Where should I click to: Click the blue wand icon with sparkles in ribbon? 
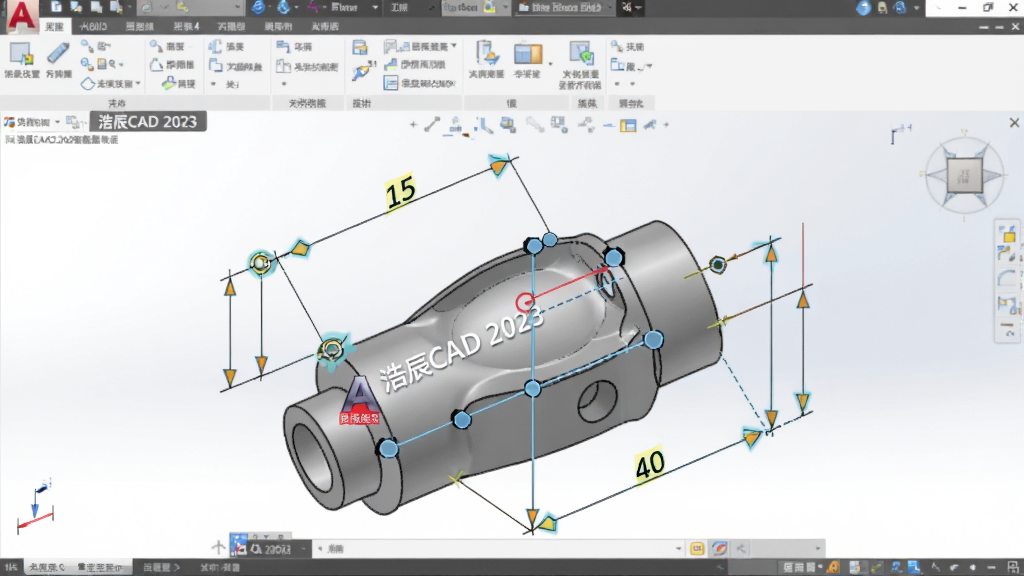(362, 71)
